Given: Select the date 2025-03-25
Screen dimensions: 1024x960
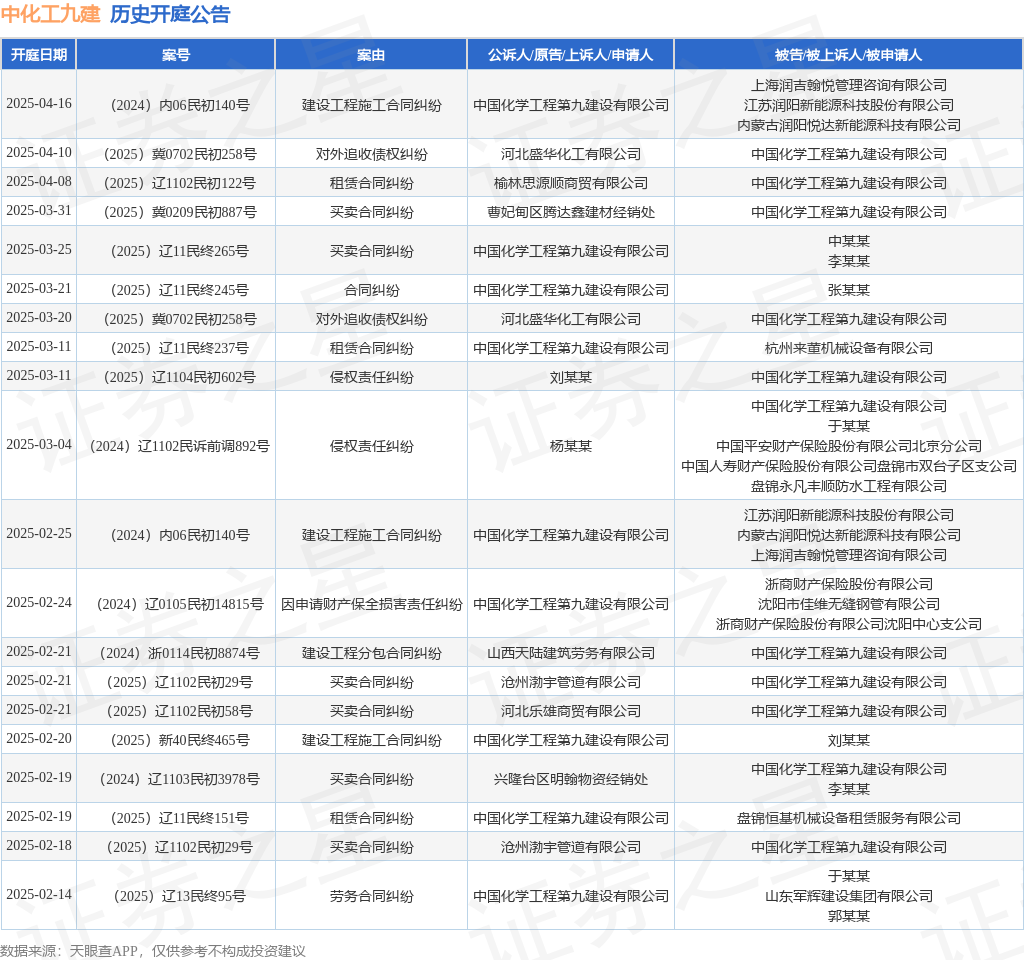Looking at the screenshot, I should tap(39, 250).
